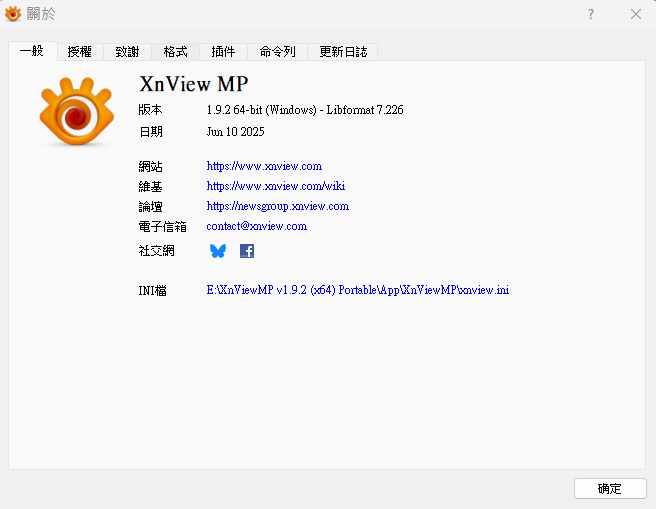Open the xnview.com/wiki link
This screenshot has height=509, width=656.
click(x=276, y=186)
